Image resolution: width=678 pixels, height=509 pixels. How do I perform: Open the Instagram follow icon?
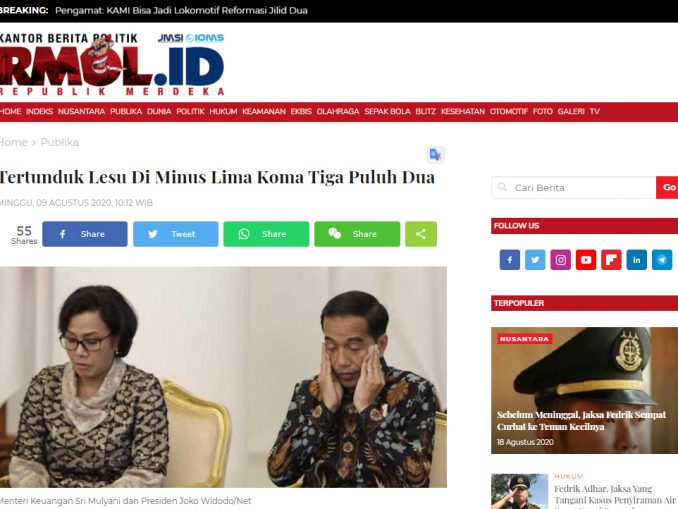[x=560, y=260]
